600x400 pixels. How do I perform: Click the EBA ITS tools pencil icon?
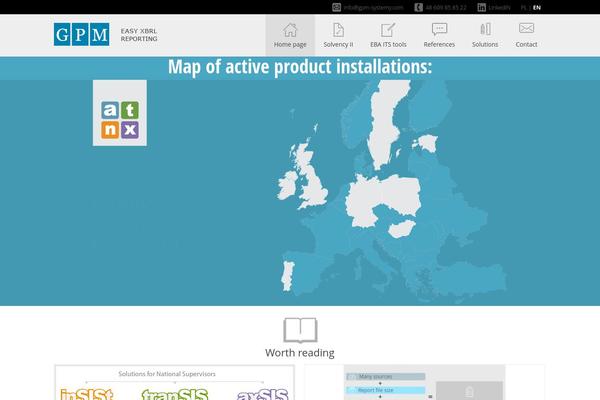pos(388,29)
